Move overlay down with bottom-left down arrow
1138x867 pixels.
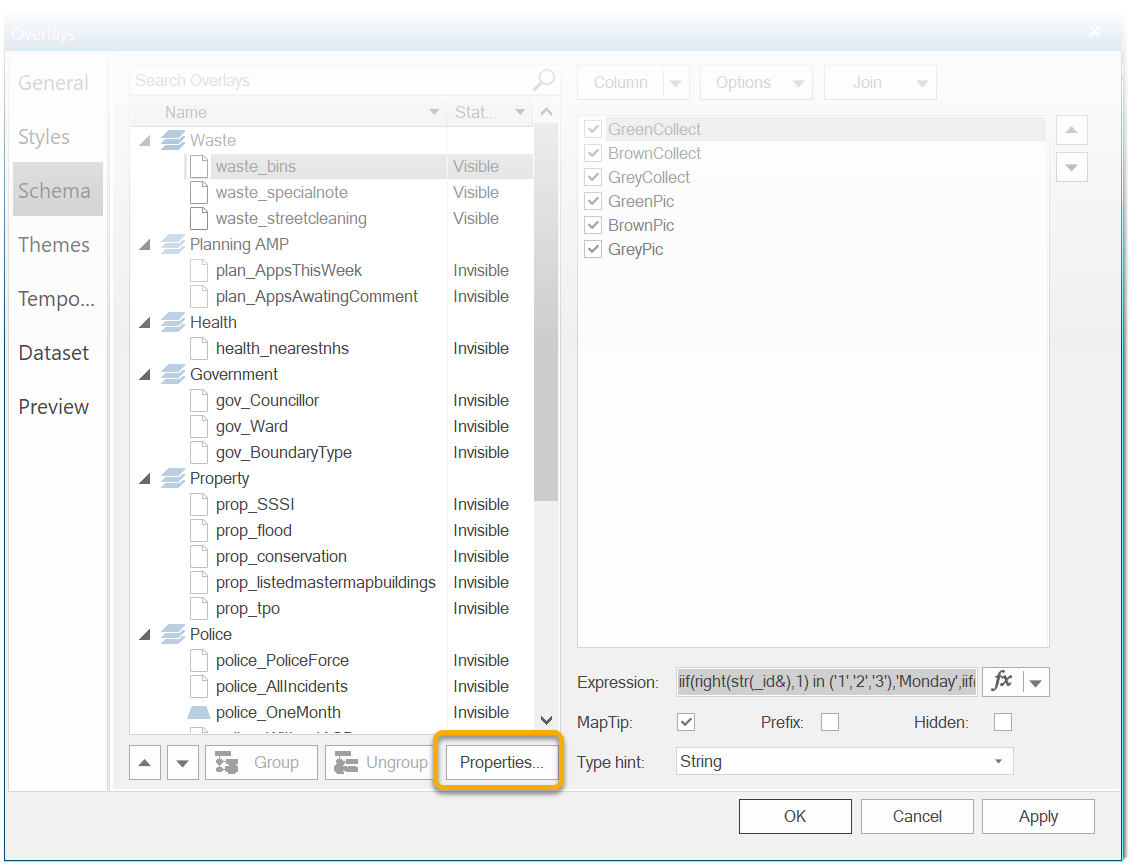click(182, 763)
